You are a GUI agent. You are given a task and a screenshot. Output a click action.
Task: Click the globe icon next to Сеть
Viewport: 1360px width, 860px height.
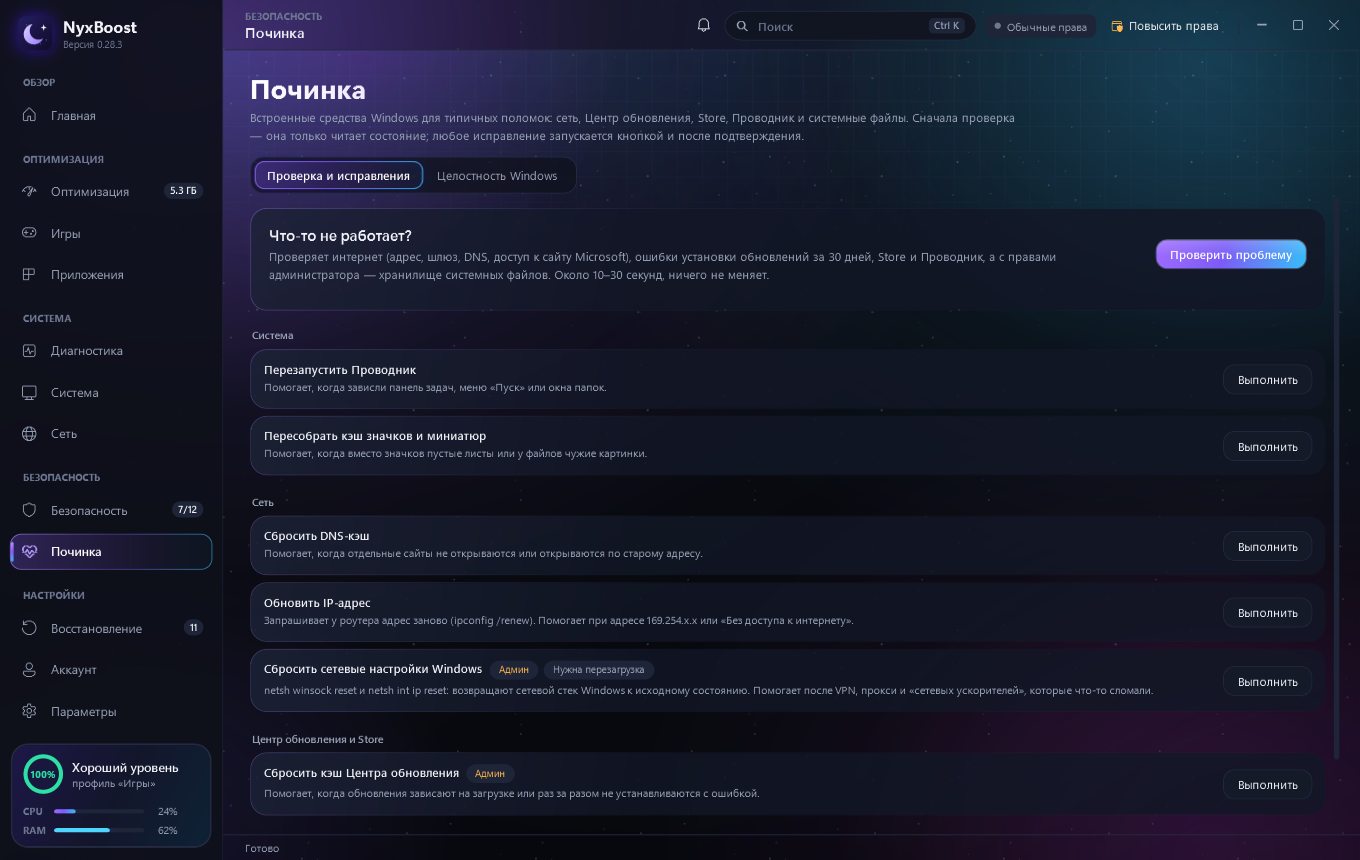pyautogui.click(x=30, y=434)
